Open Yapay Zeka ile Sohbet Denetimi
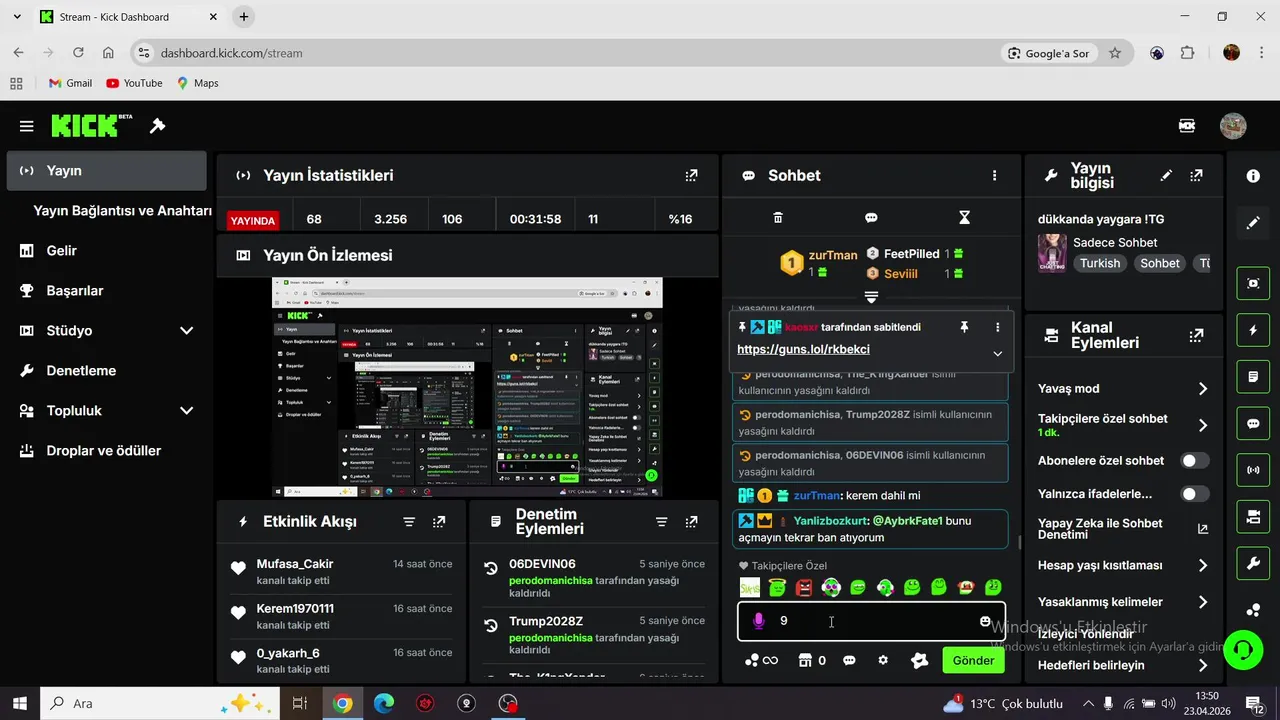The width and height of the screenshot is (1280, 720). [1123, 529]
